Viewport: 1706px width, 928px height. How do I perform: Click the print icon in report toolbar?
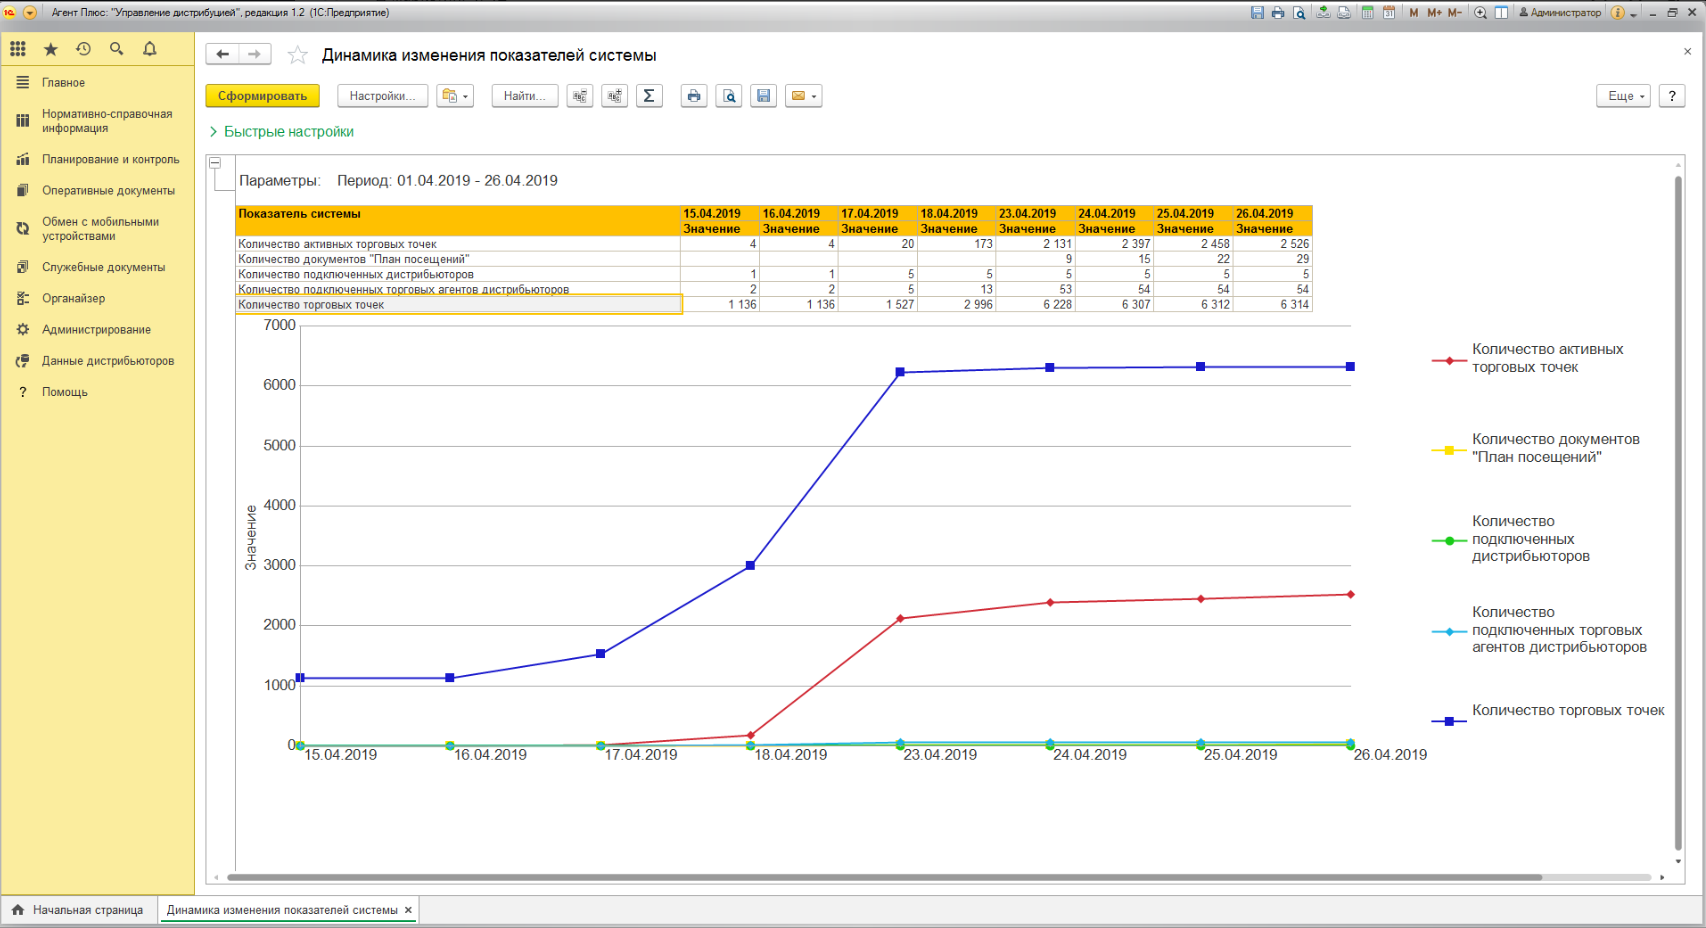[694, 96]
